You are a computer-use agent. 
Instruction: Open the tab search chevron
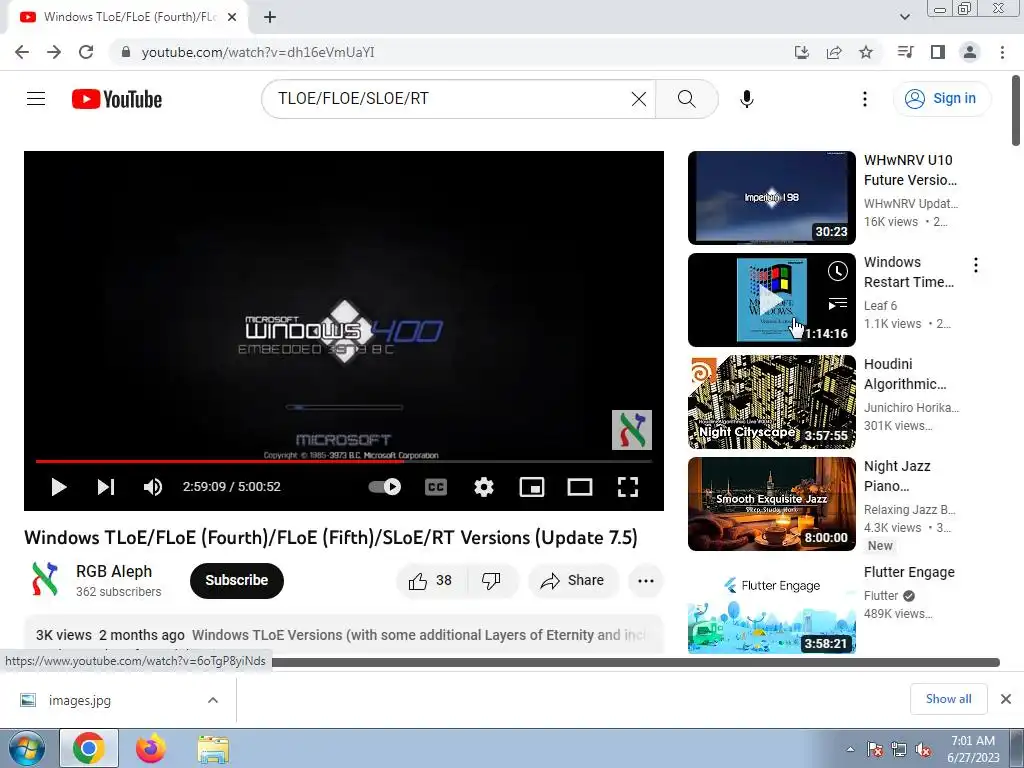coord(904,17)
